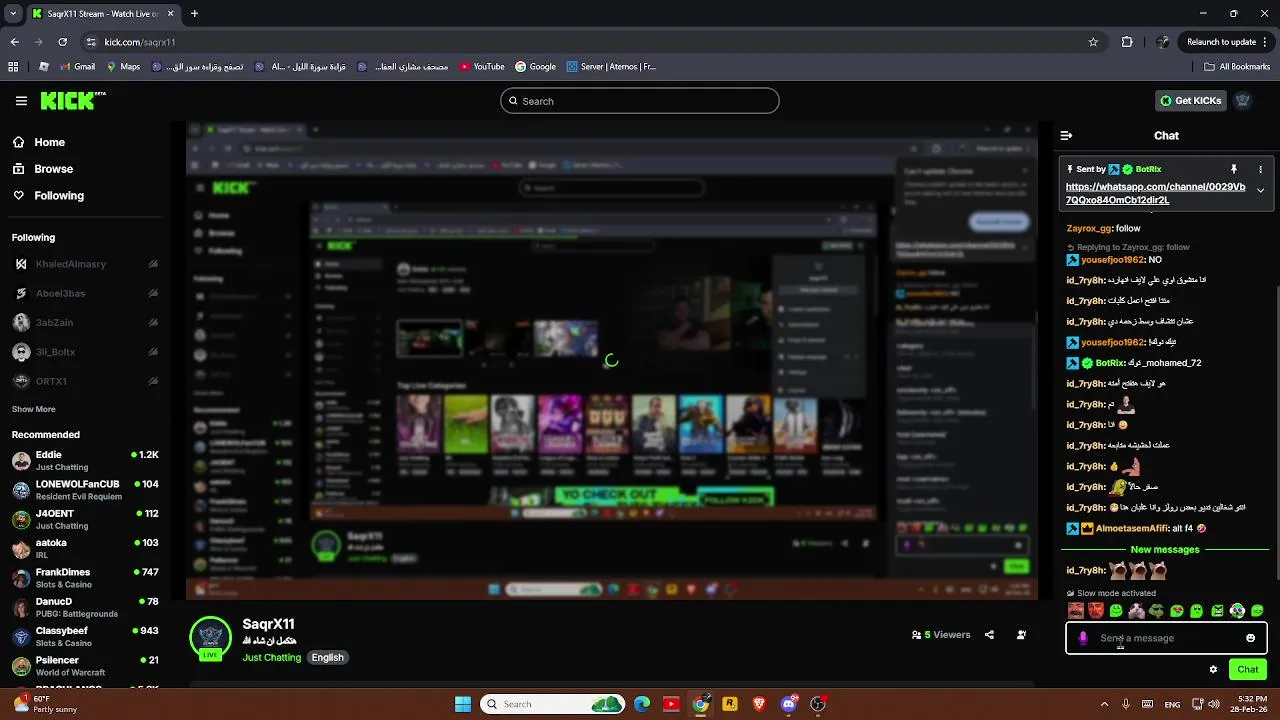Select followed channel KhaledAlmasry
This screenshot has width=1280, height=720.
coord(86,264)
